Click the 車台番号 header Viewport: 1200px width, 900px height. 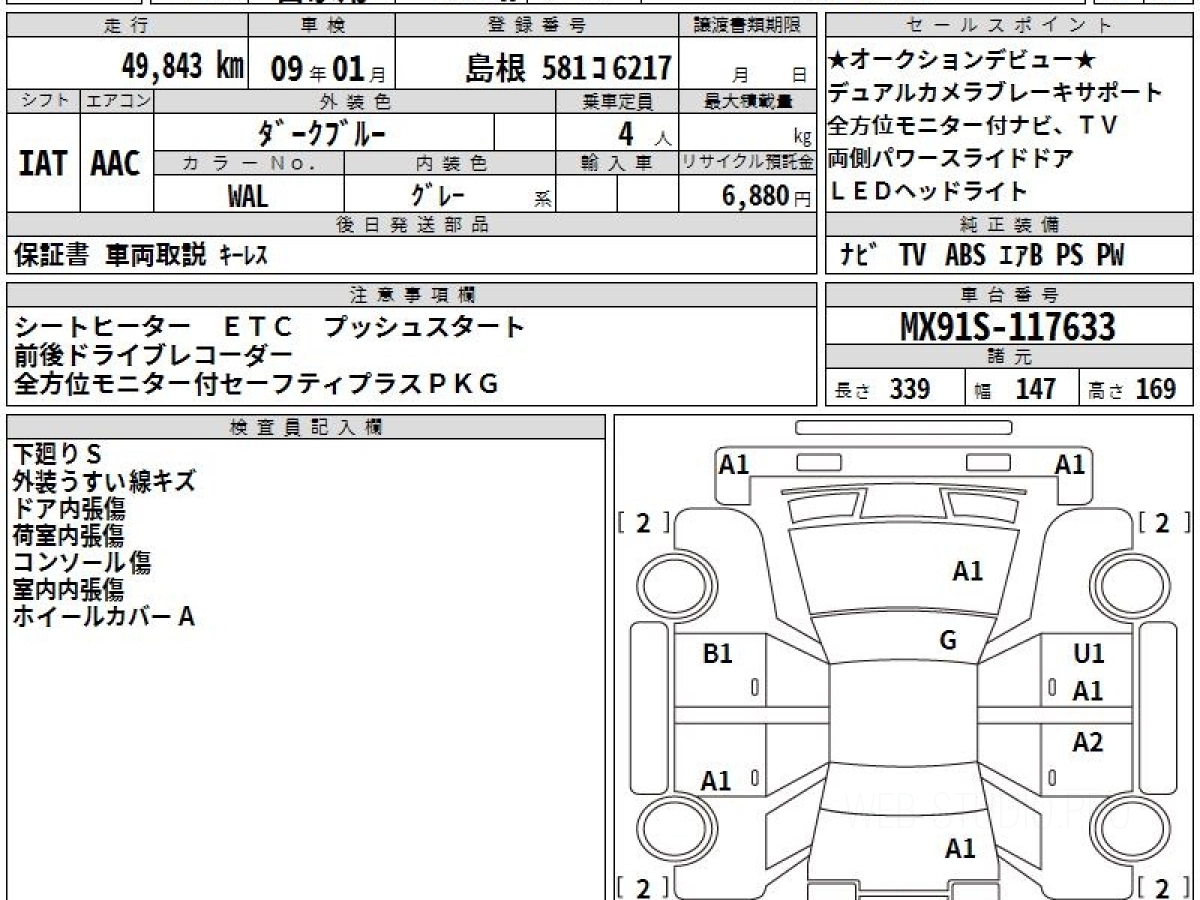[x=1010, y=295]
